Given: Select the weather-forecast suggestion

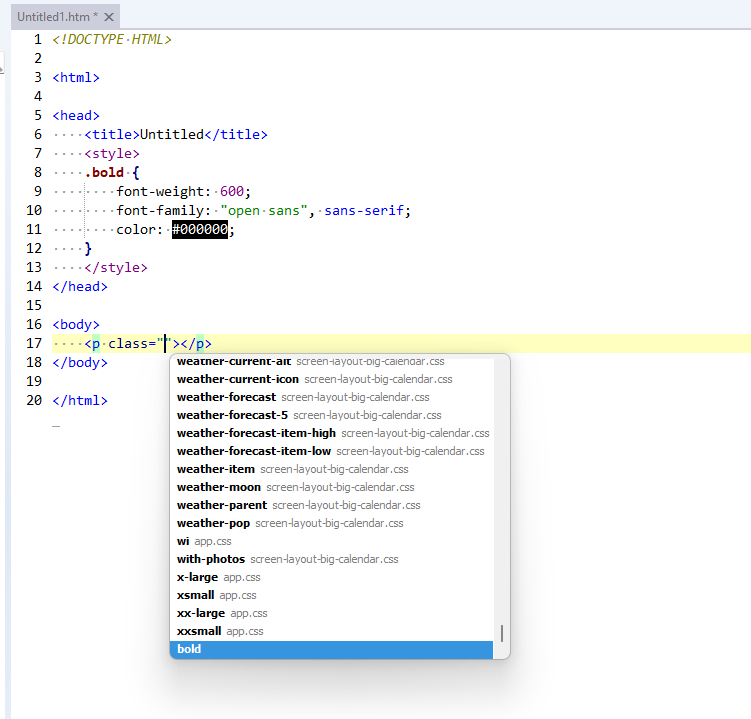Looking at the screenshot, I should pos(226,397).
